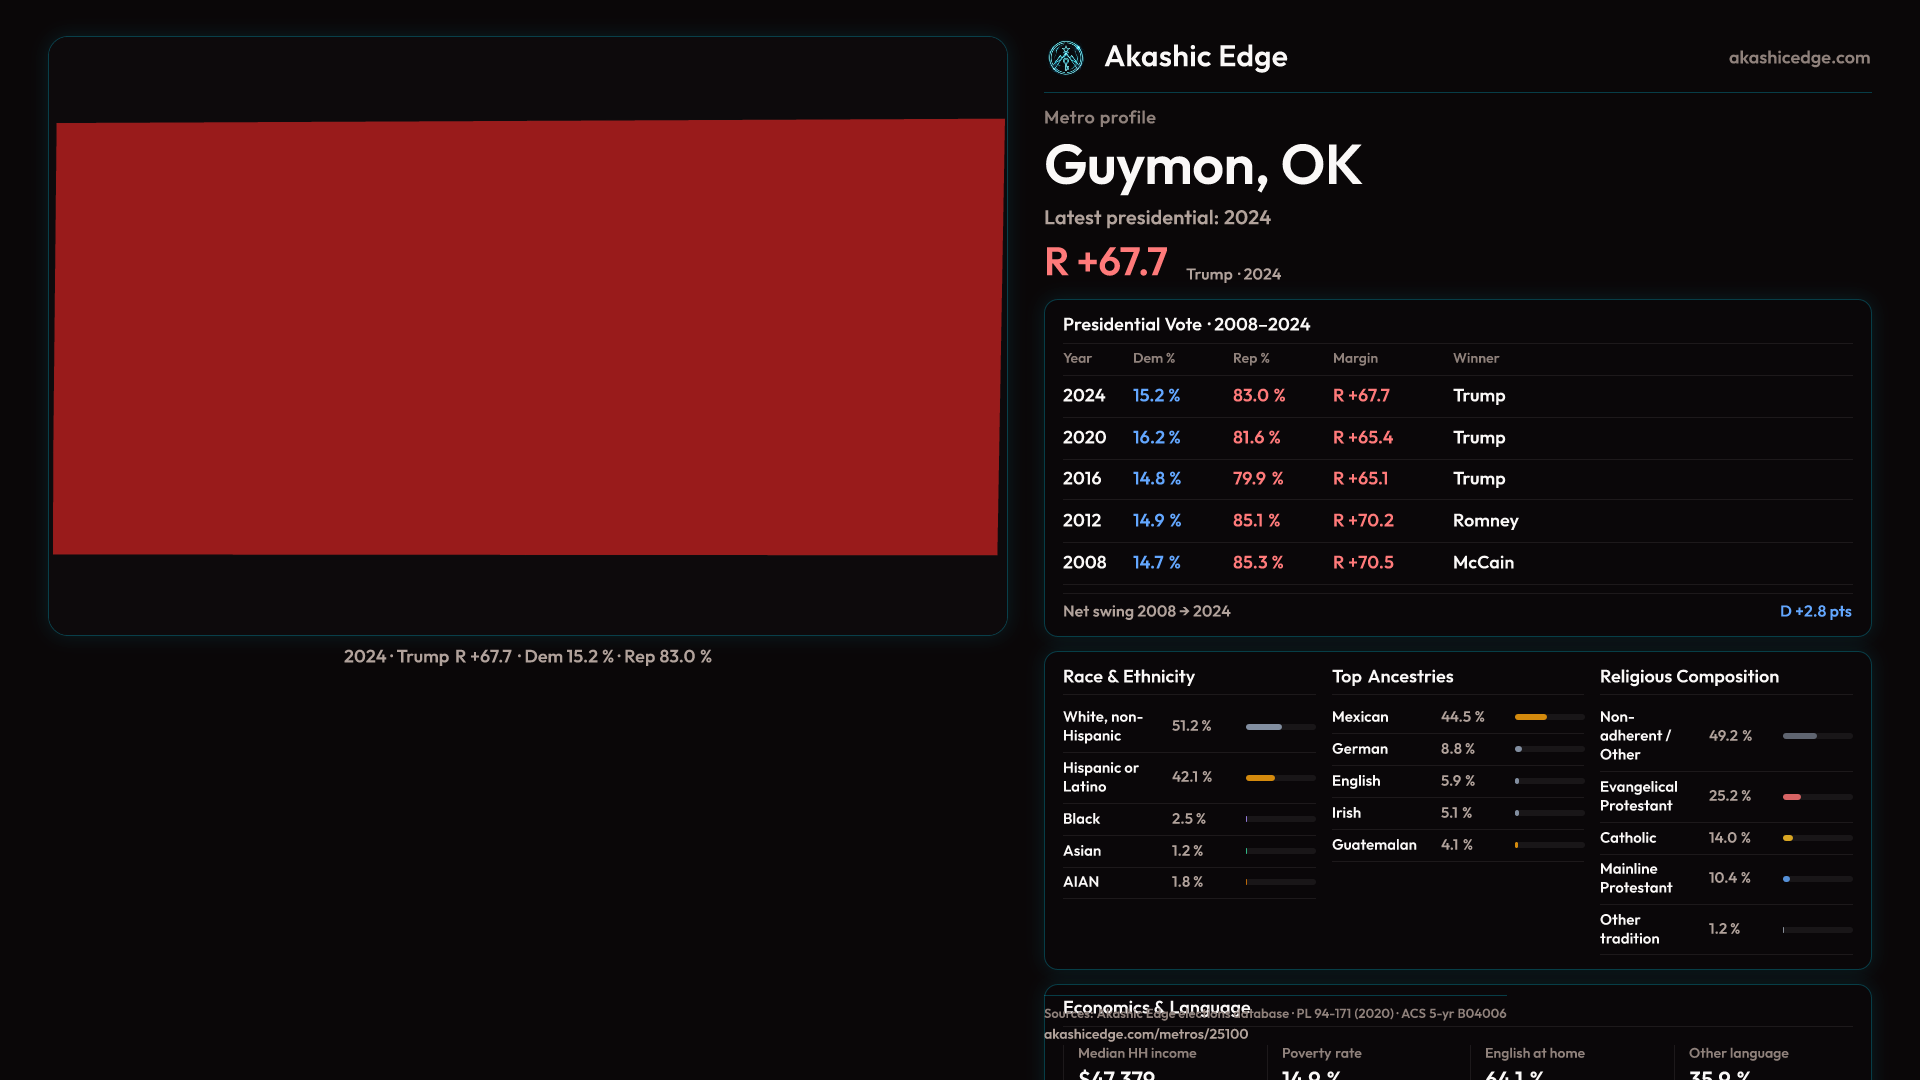Viewport: 1920px width, 1080px height.
Task: Click the Race & Ethnicity heading
Action: (1128, 677)
